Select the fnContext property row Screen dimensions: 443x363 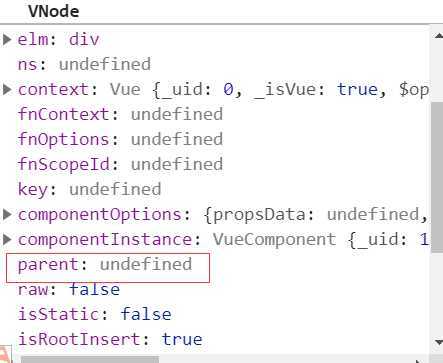point(120,114)
